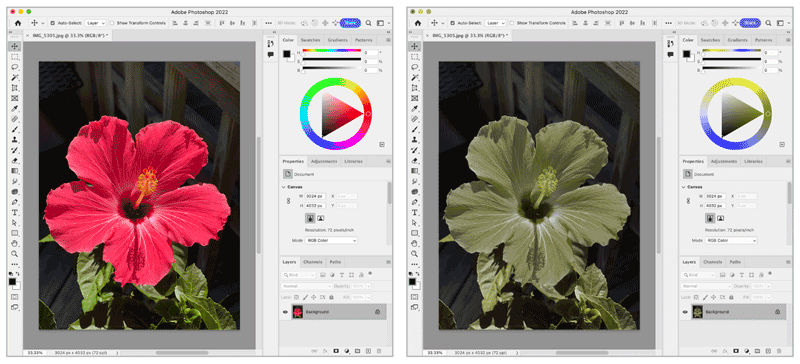
Task: Select the Type tool in olive-flower window
Action: (x=415, y=212)
